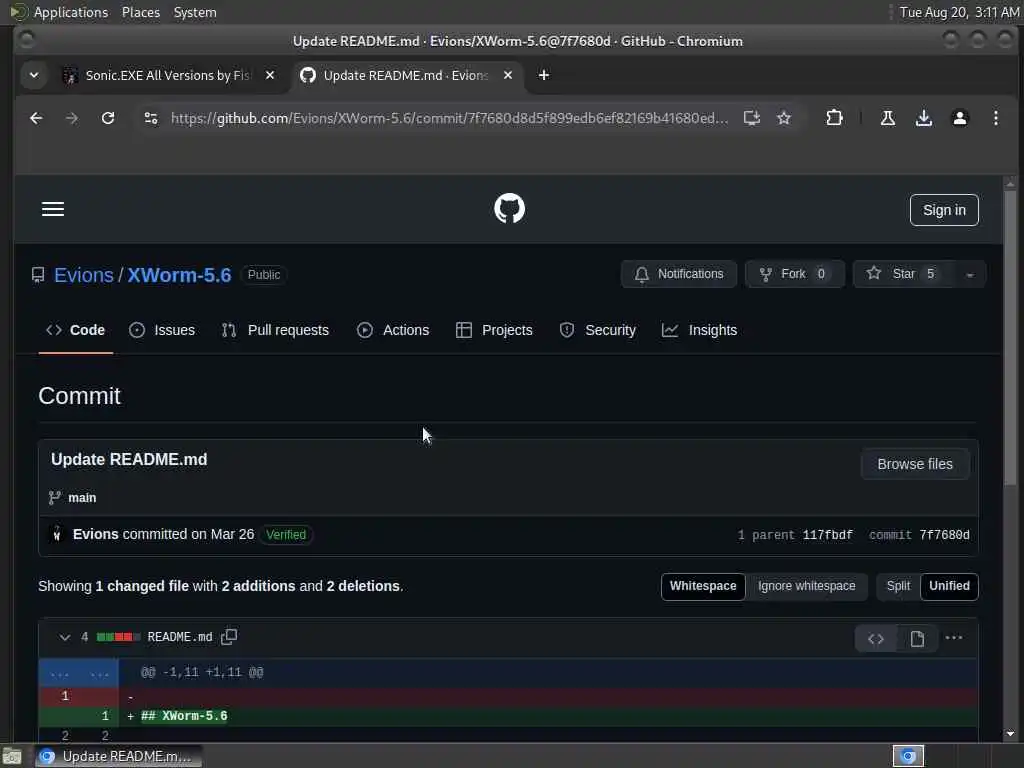Expand the dropdown arrow beside Star

pyautogui.click(x=970, y=274)
